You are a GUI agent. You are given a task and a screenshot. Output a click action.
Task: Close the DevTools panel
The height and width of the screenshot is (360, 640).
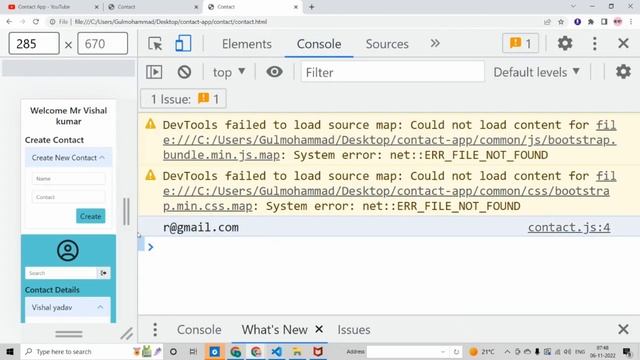(x=623, y=43)
